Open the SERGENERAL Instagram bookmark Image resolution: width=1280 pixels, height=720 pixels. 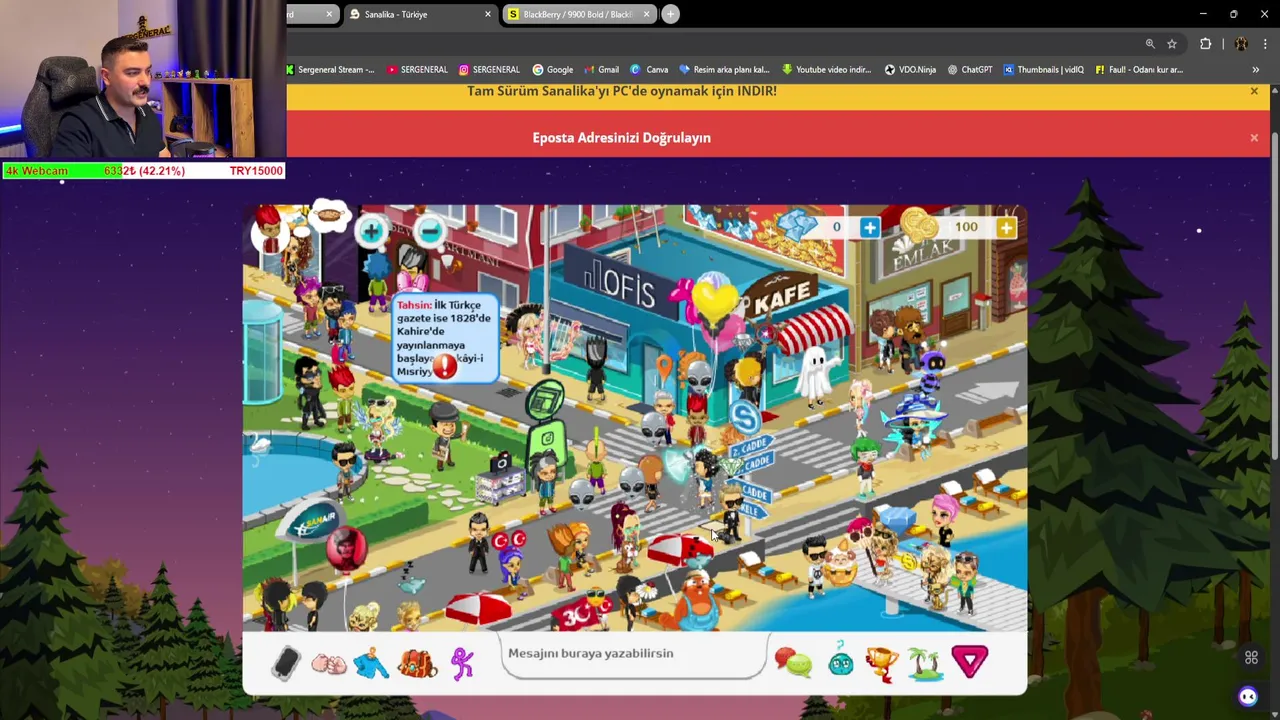coord(489,70)
